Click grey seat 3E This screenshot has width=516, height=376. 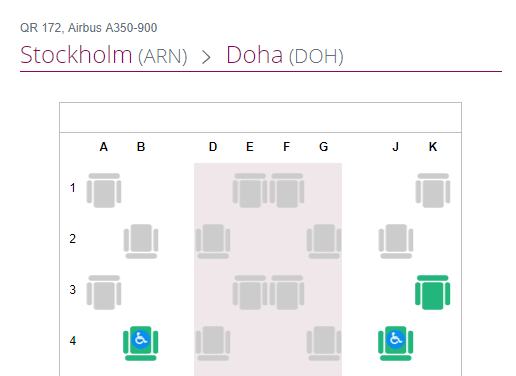pos(250,292)
